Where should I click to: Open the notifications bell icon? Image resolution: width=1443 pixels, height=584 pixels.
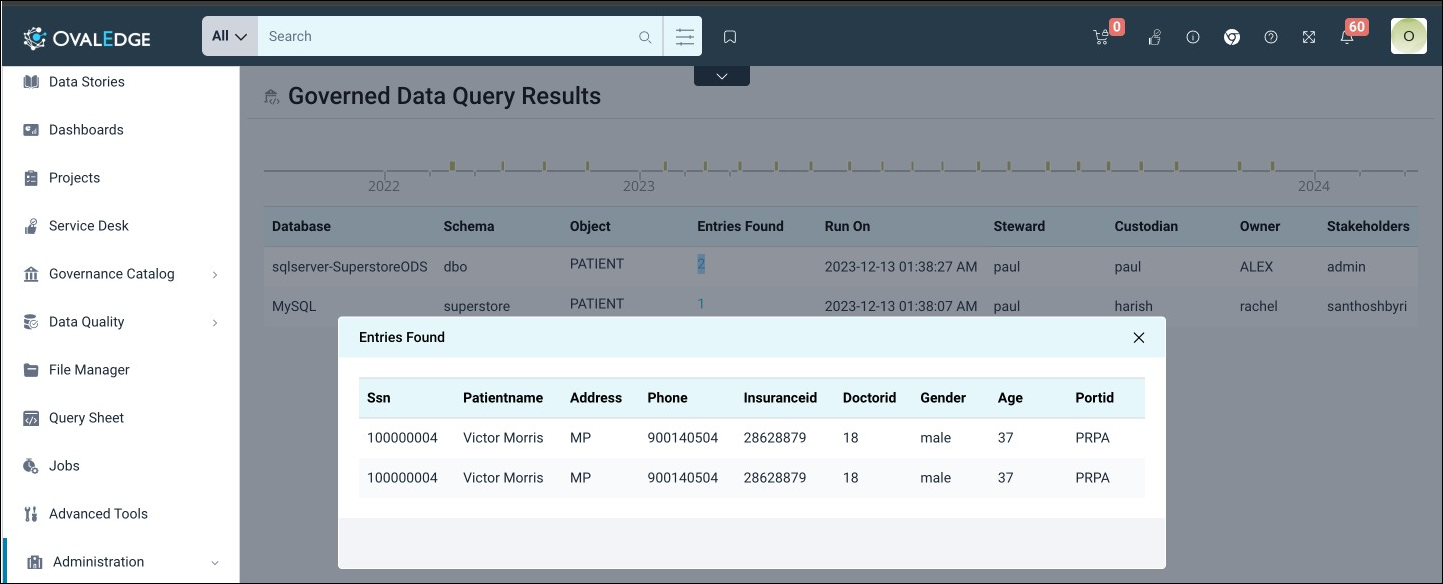coord(1347,37)
